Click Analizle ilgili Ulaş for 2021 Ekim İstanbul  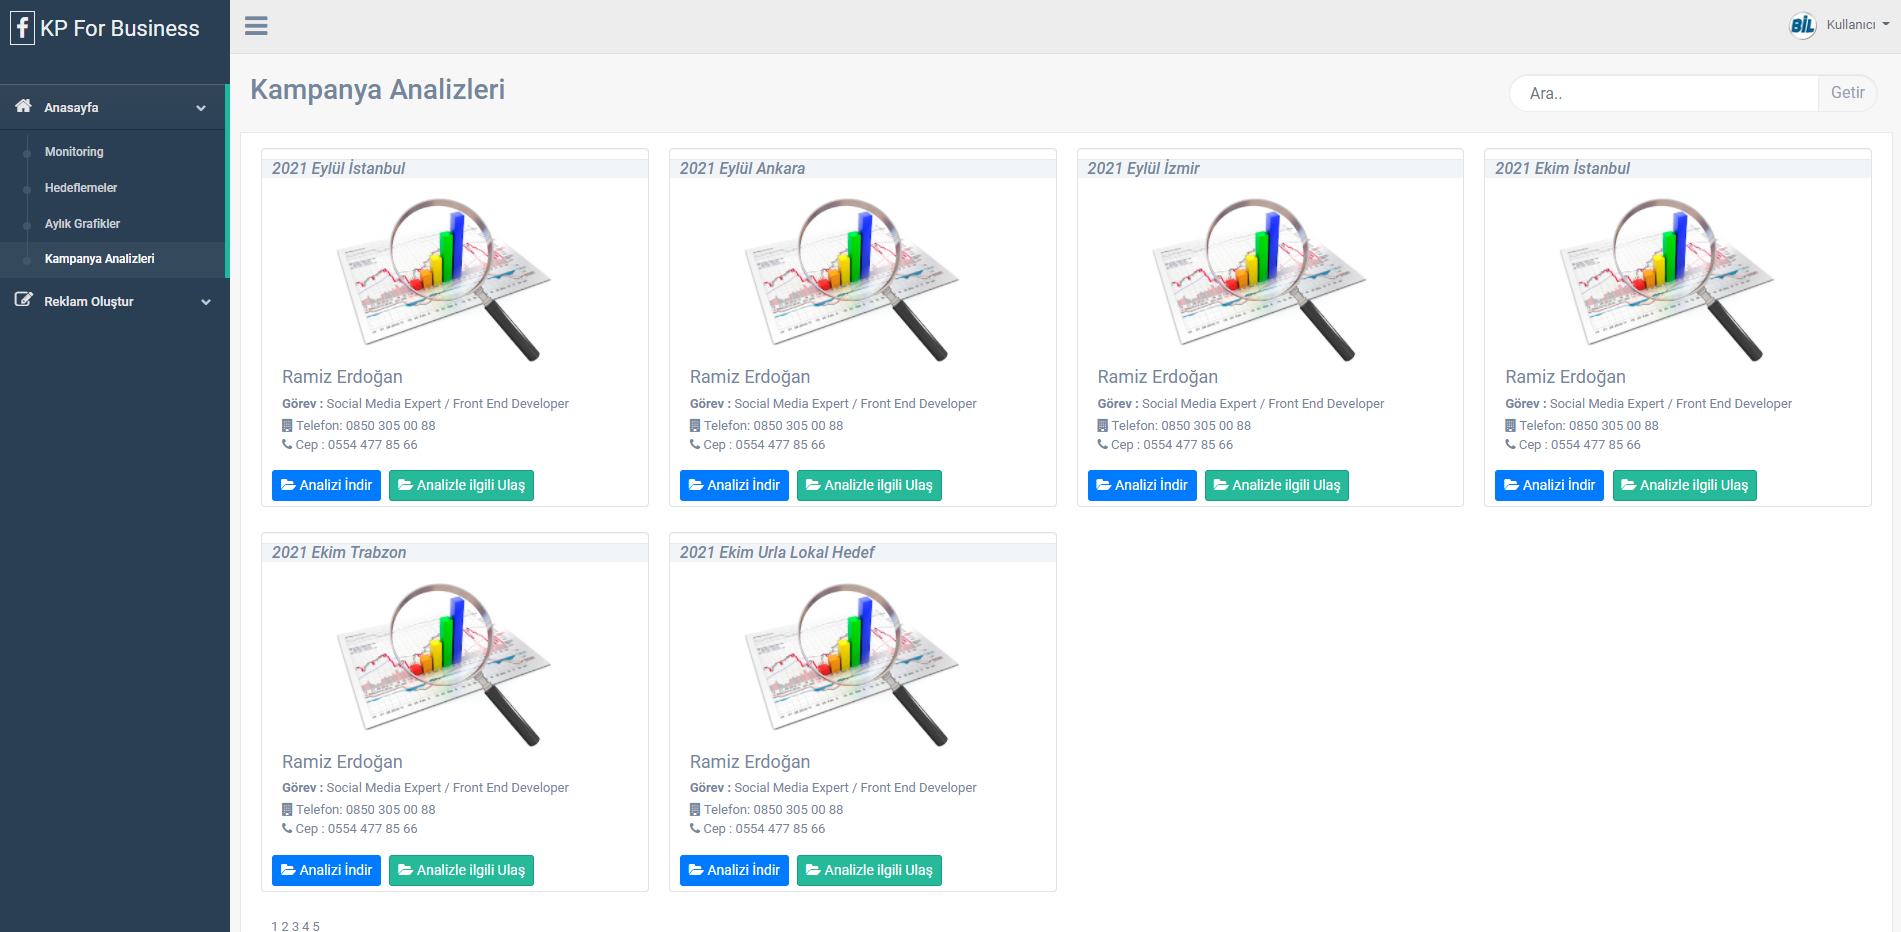click(1684, 485)
